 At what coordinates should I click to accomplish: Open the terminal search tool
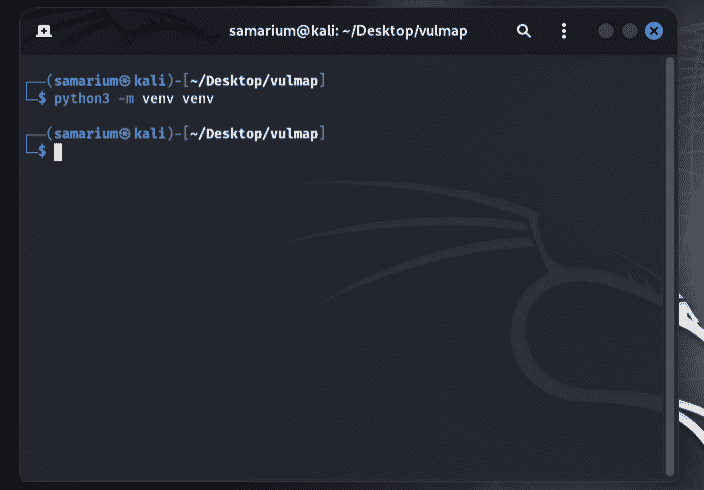[x=524, y=31]
